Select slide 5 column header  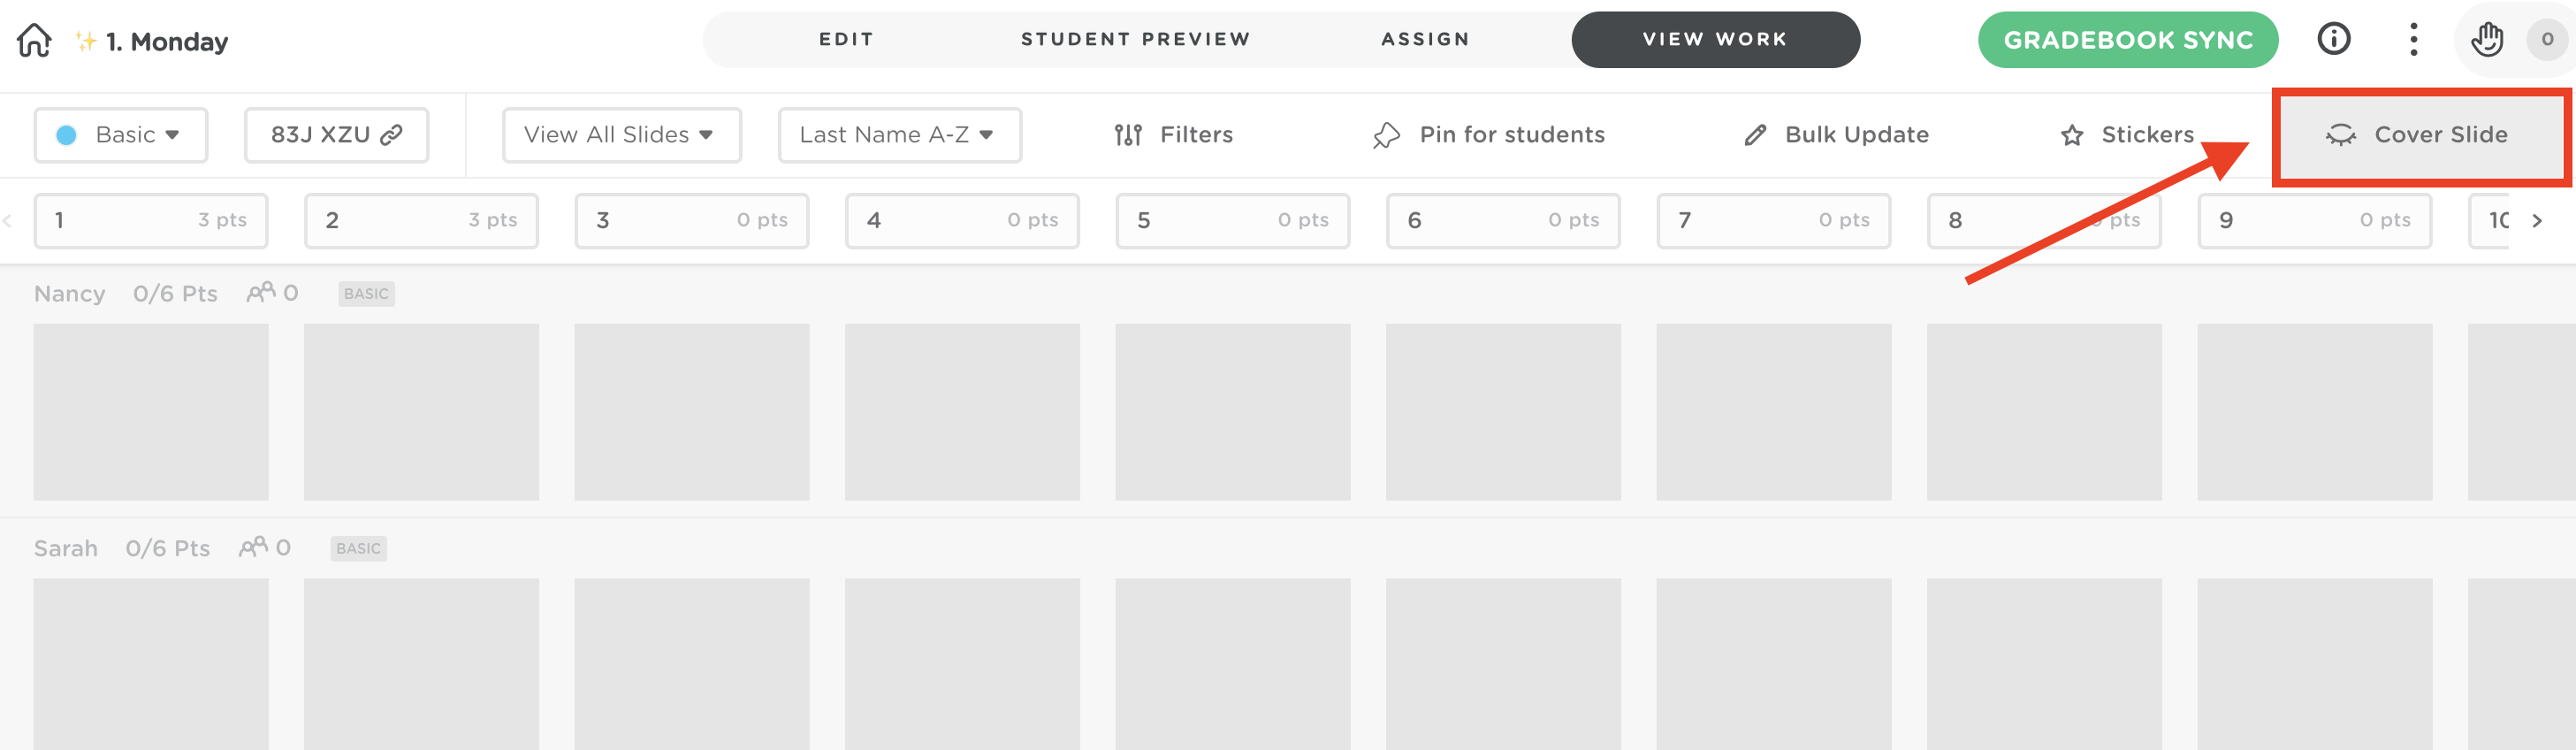(x=1232, y=221)
